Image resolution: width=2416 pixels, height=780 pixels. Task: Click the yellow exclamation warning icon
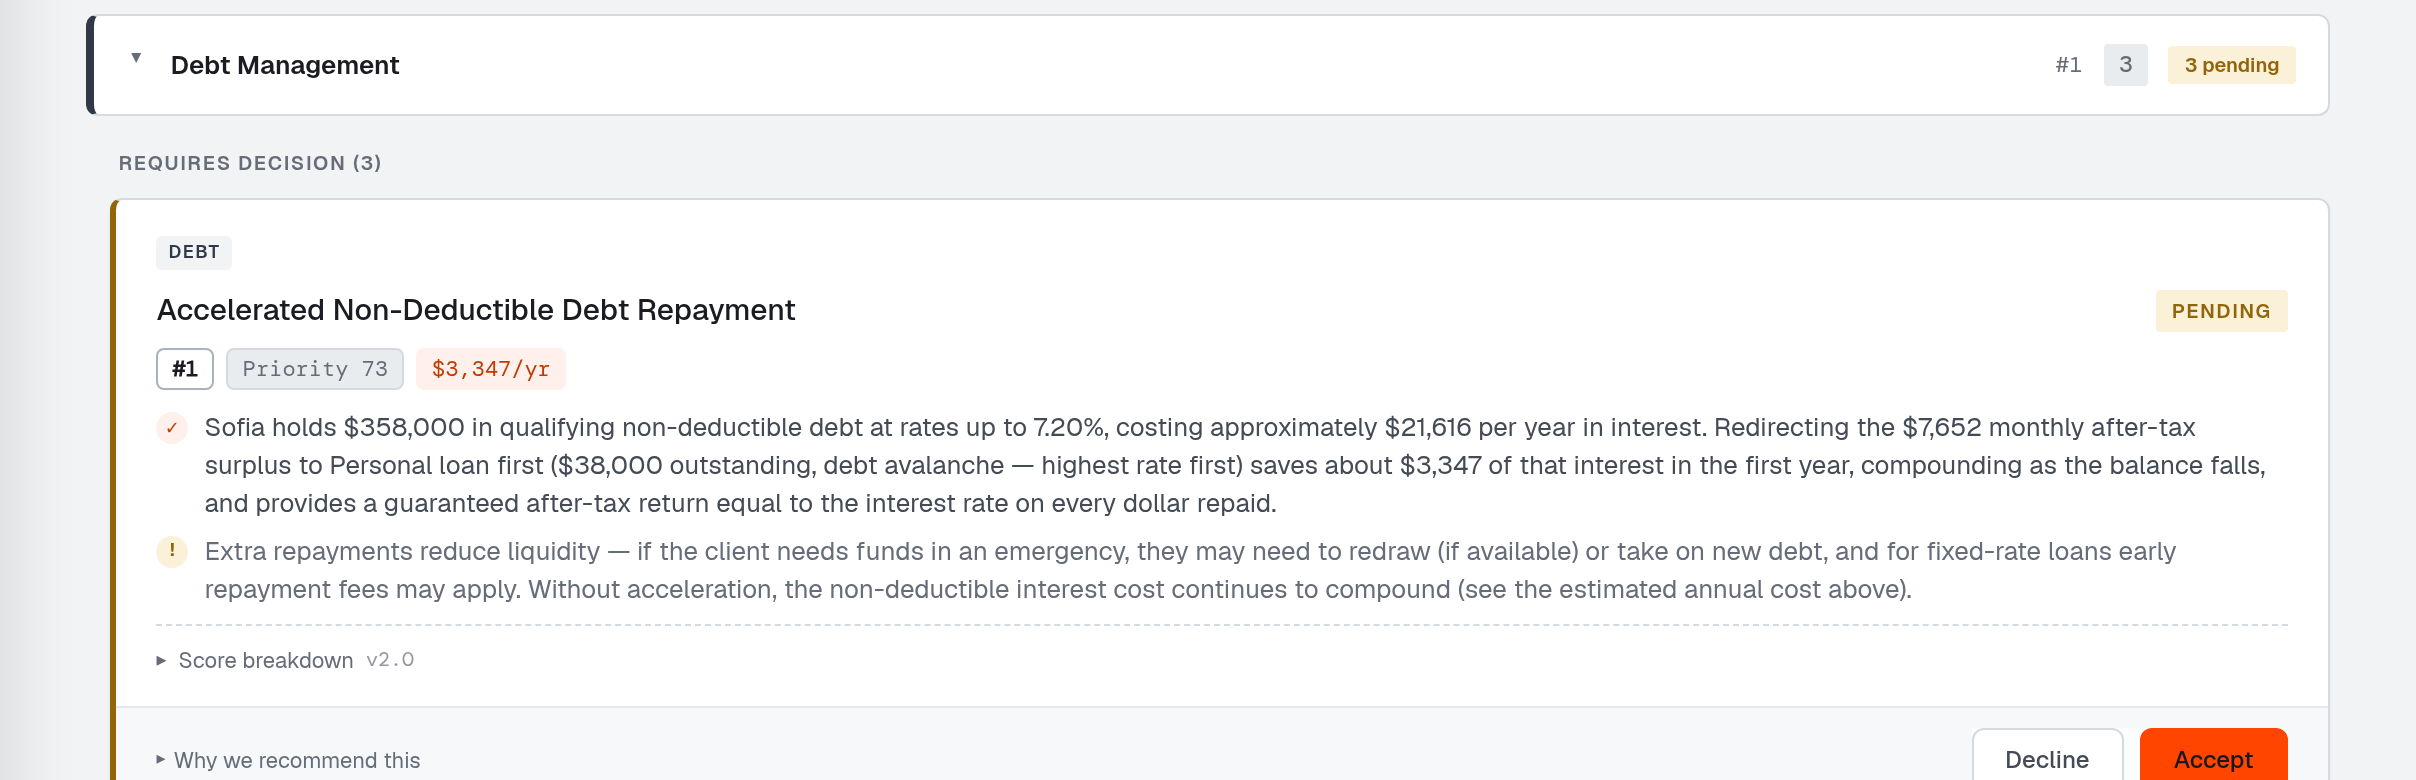click(x=172, y=551)
